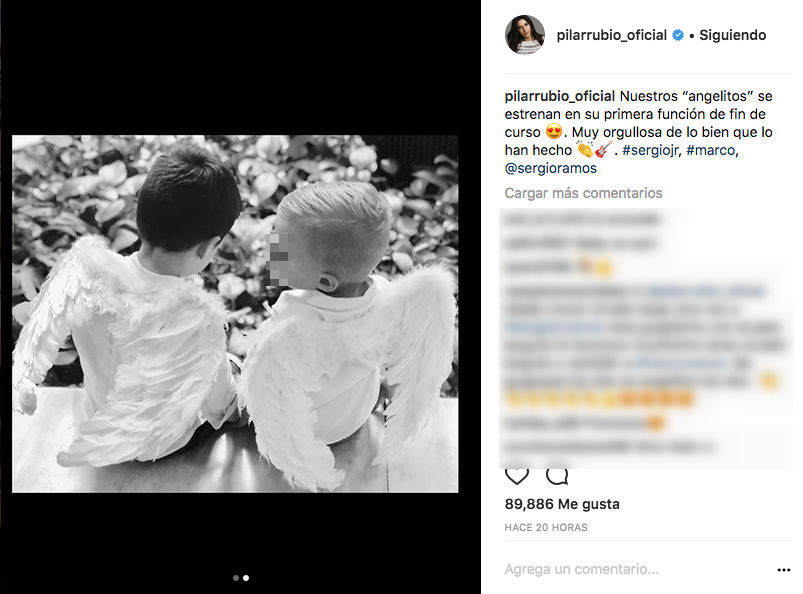803x594 pixels.
Task: Click the Hace 20 horas timestamp
Action: click(546, 527)
